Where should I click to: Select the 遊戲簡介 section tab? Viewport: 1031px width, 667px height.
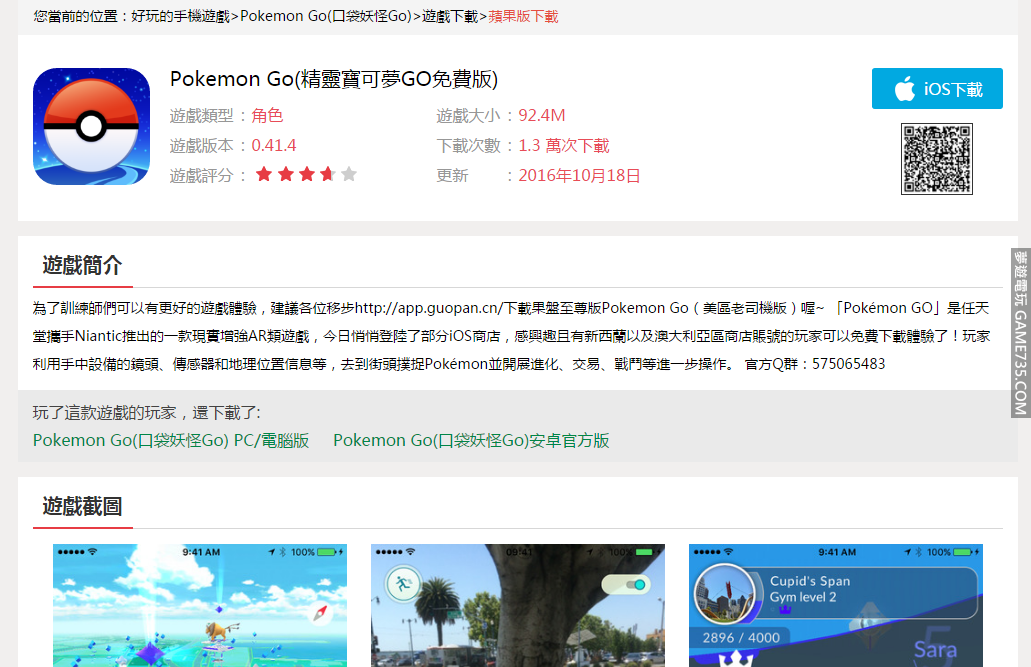point(82,266)
